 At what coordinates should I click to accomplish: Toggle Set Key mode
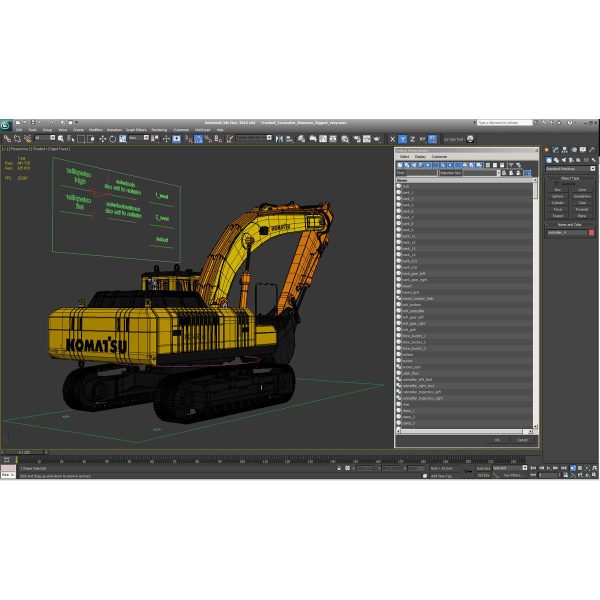(x=483, y=475)
